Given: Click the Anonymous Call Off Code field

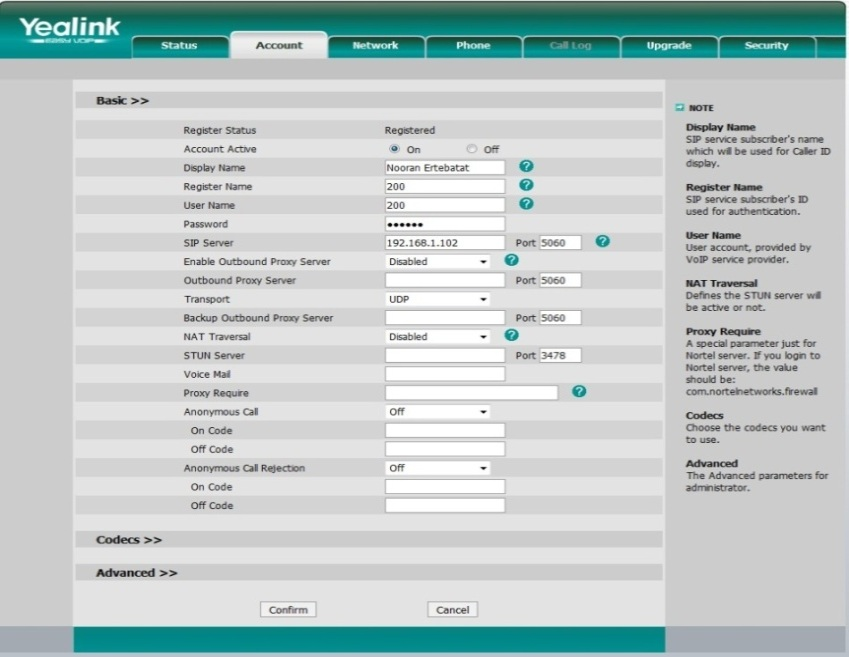Looking at the screenshot, I should tap(445, 449).
